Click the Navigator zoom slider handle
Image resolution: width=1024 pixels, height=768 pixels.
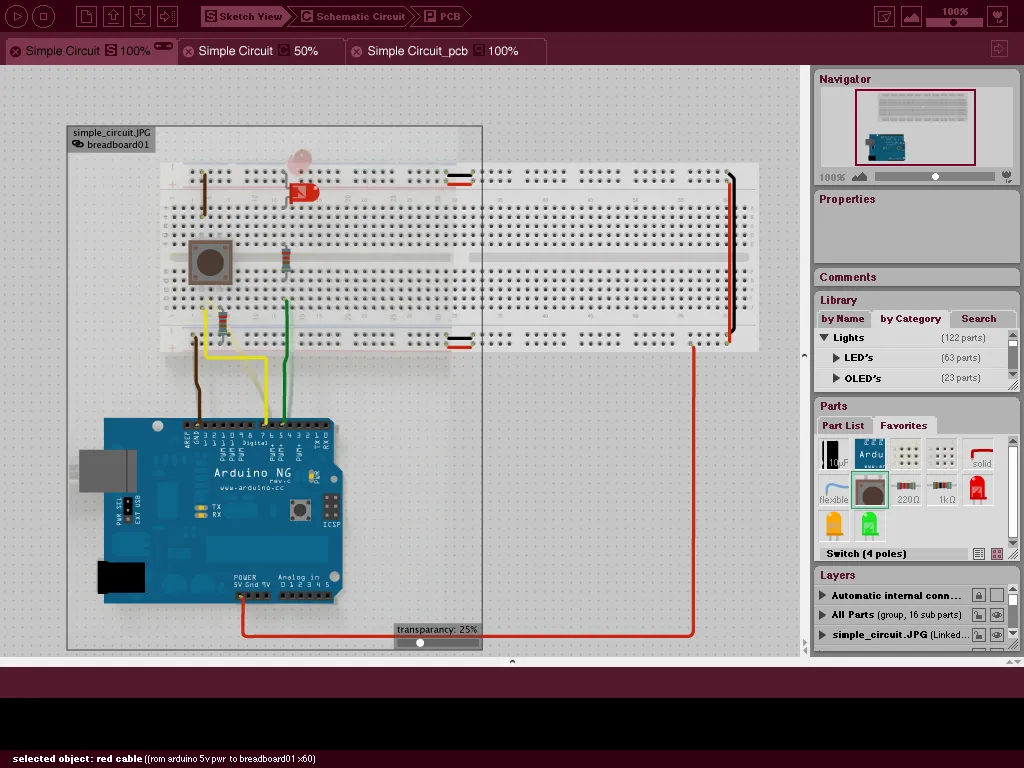(x=935, y=177)
